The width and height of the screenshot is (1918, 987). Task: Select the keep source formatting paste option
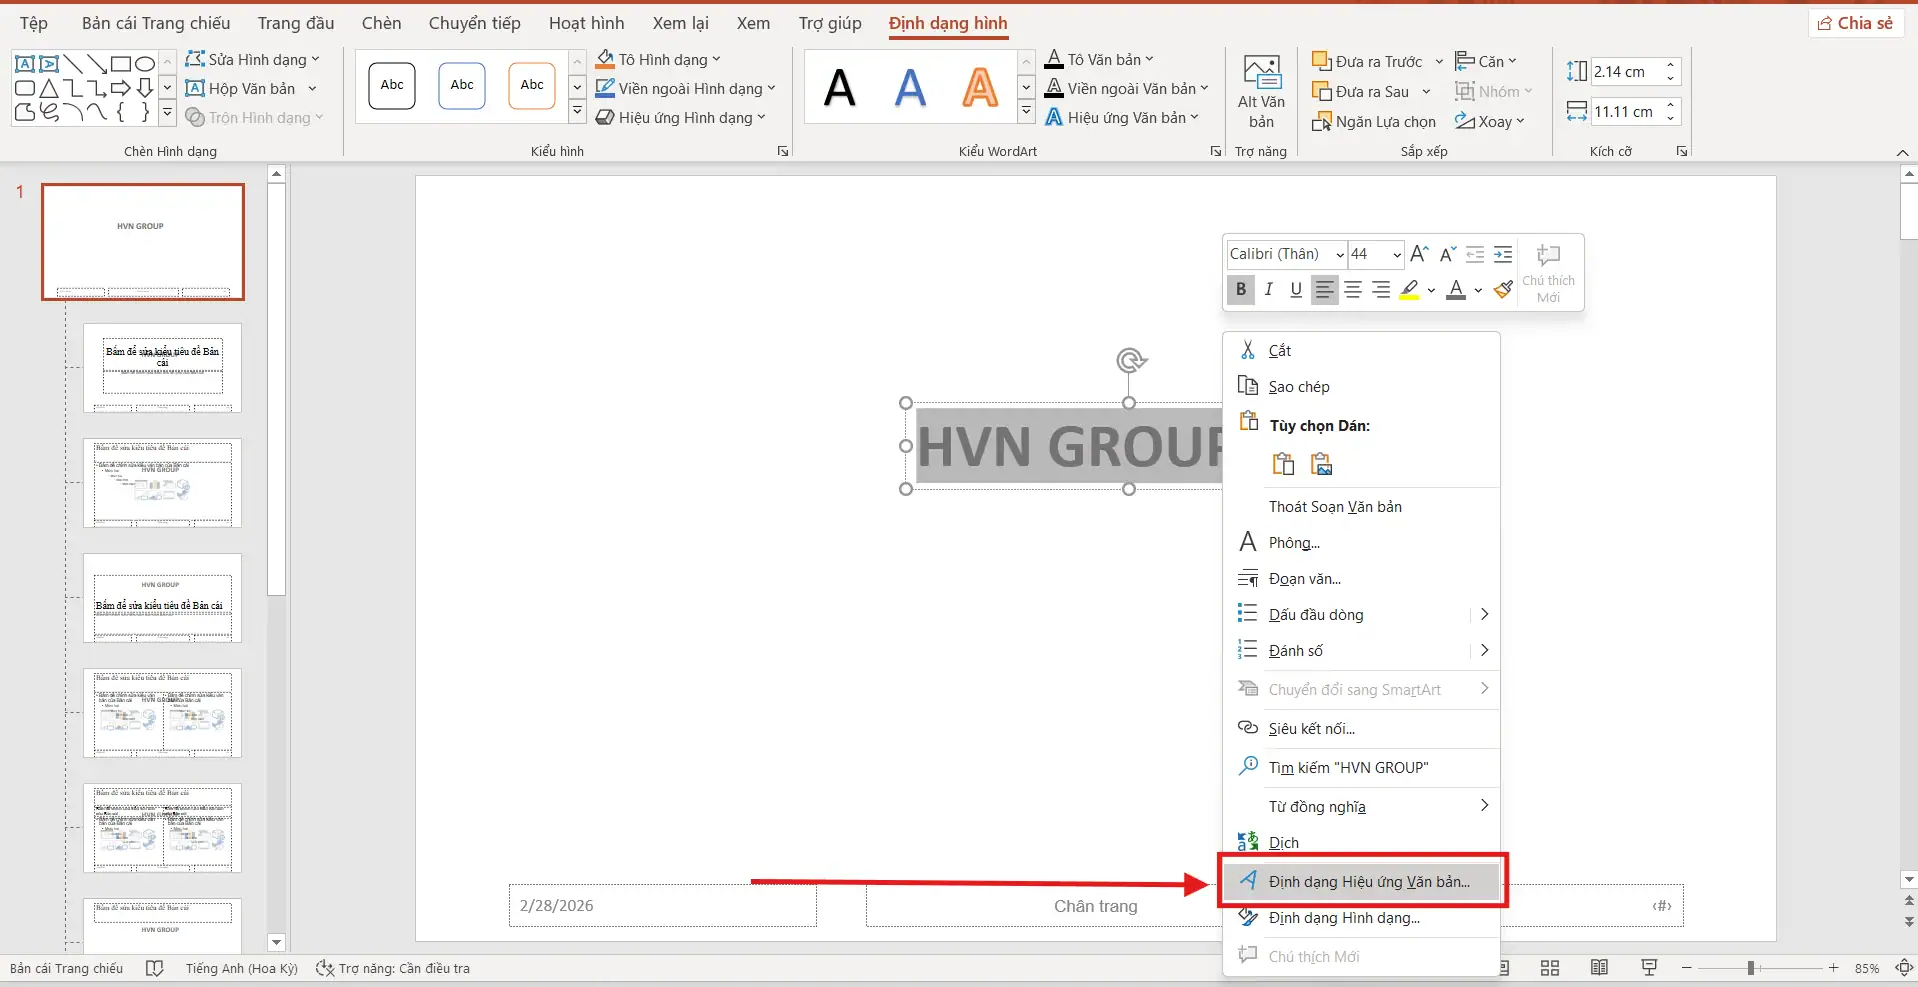[1283, 464]
